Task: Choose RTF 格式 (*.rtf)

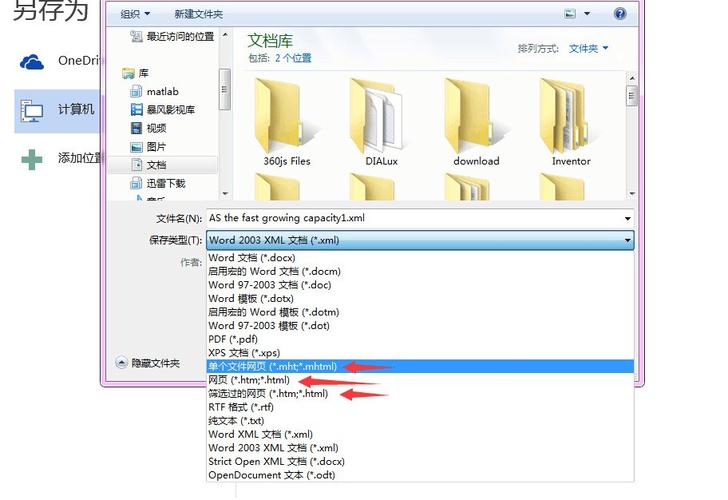Action: [x=420, y=407]
